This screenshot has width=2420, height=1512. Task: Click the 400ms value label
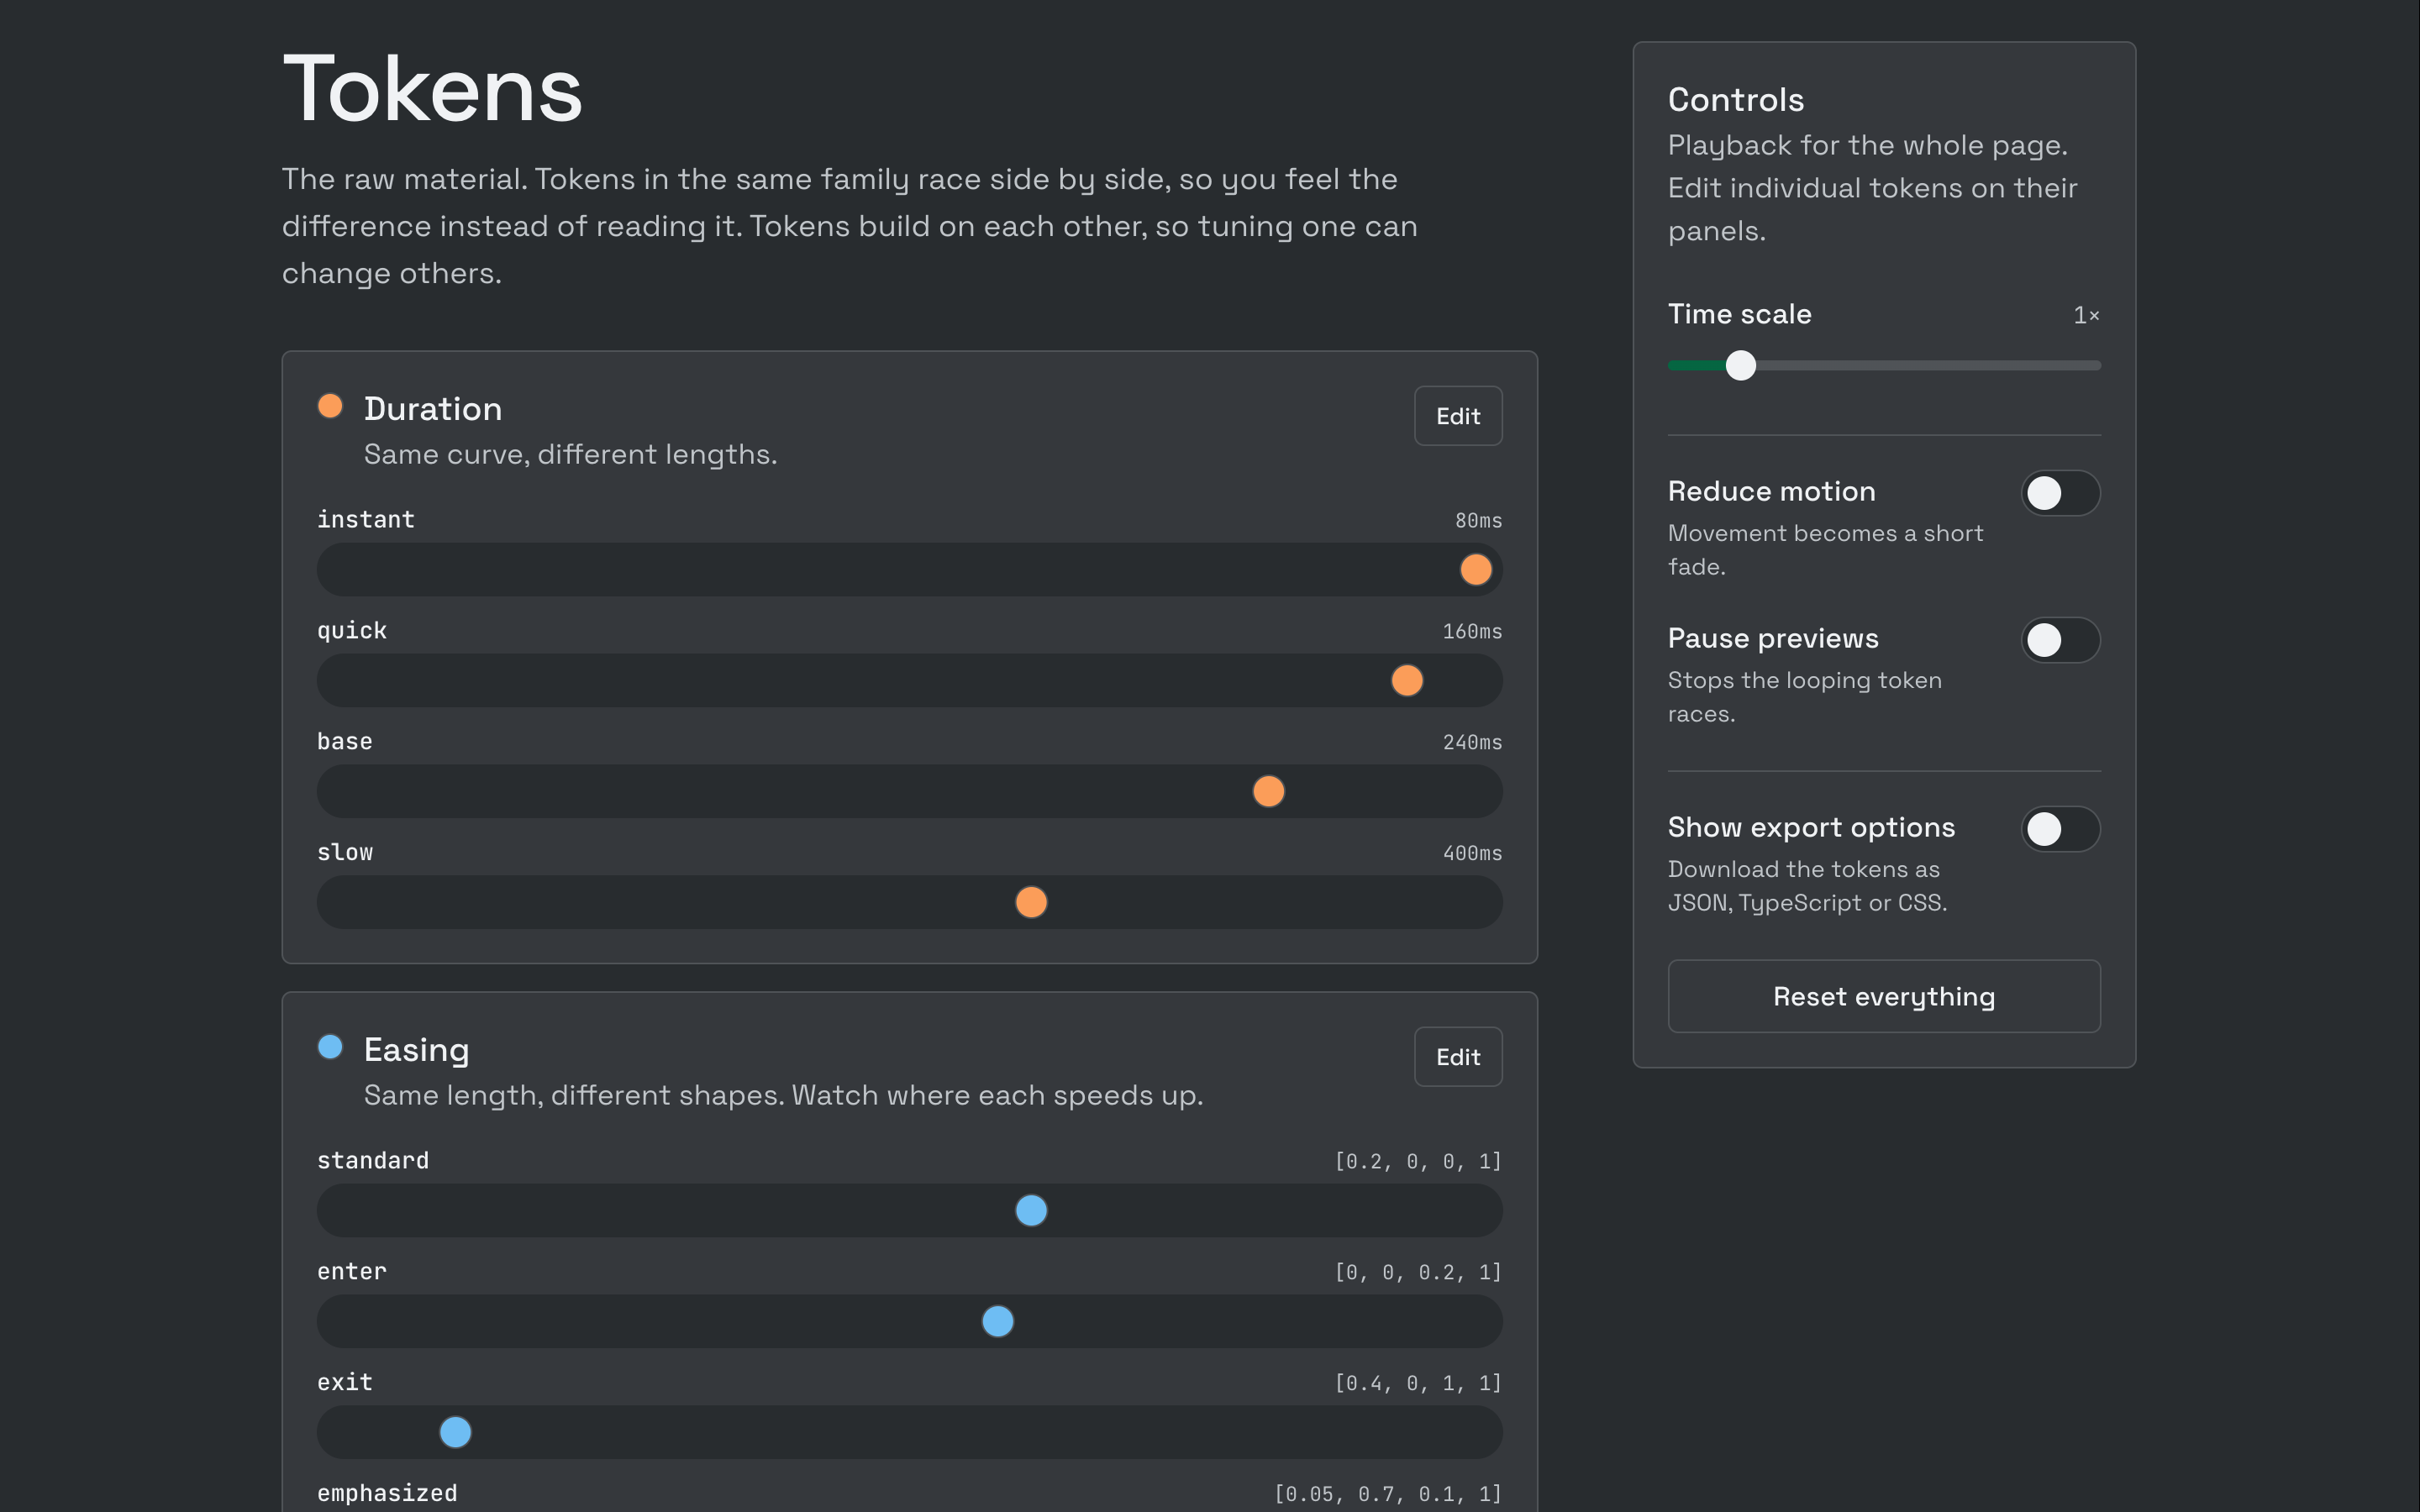[x=1472, y=854]
